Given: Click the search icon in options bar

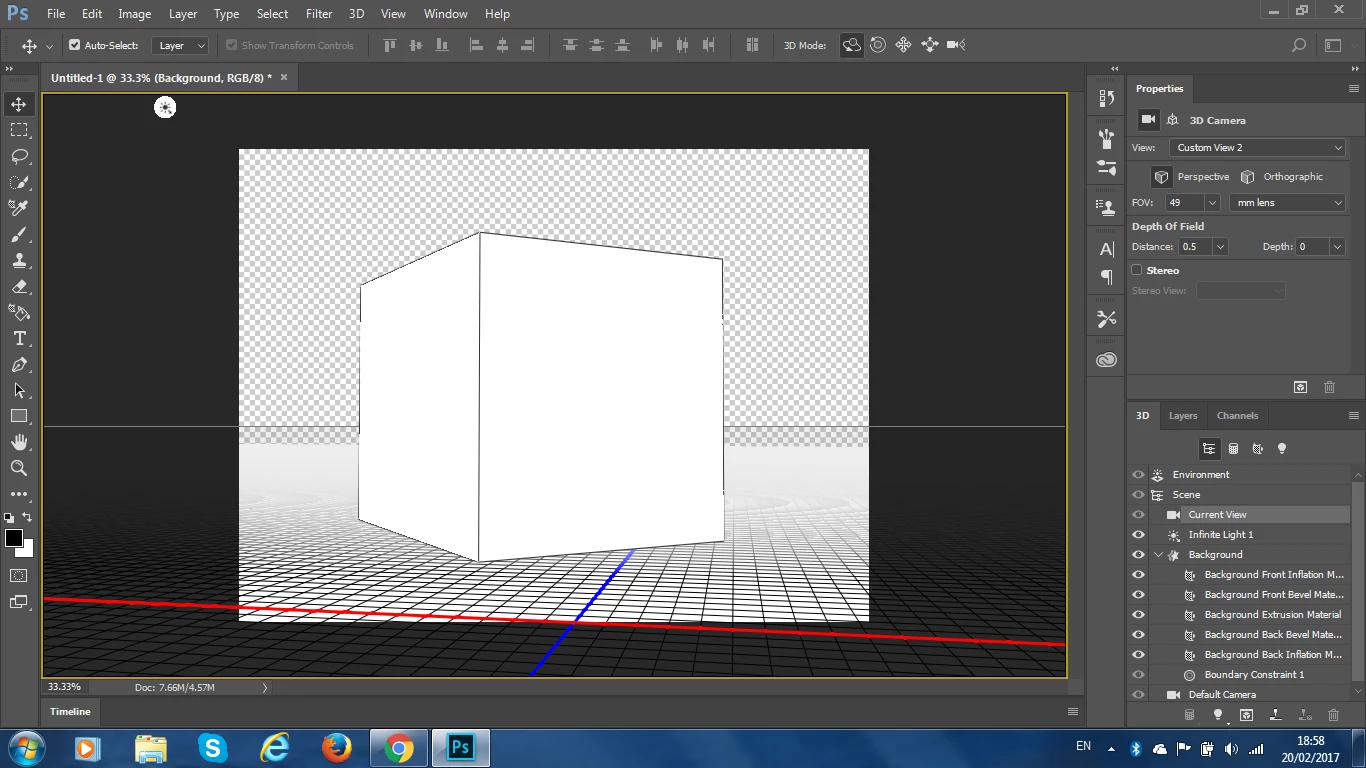Looking at the screenshot, I should [1299, 45].
